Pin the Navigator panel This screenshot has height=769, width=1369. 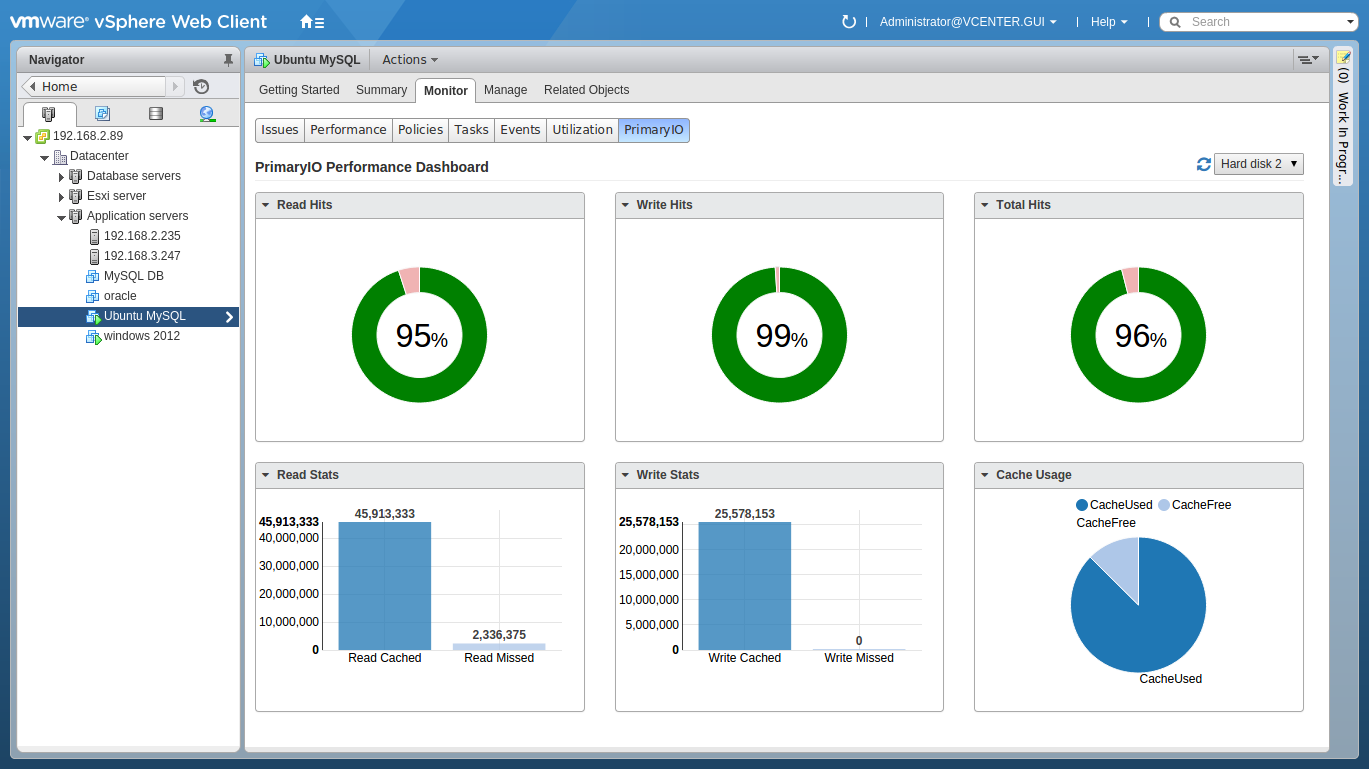click(228, 60)
